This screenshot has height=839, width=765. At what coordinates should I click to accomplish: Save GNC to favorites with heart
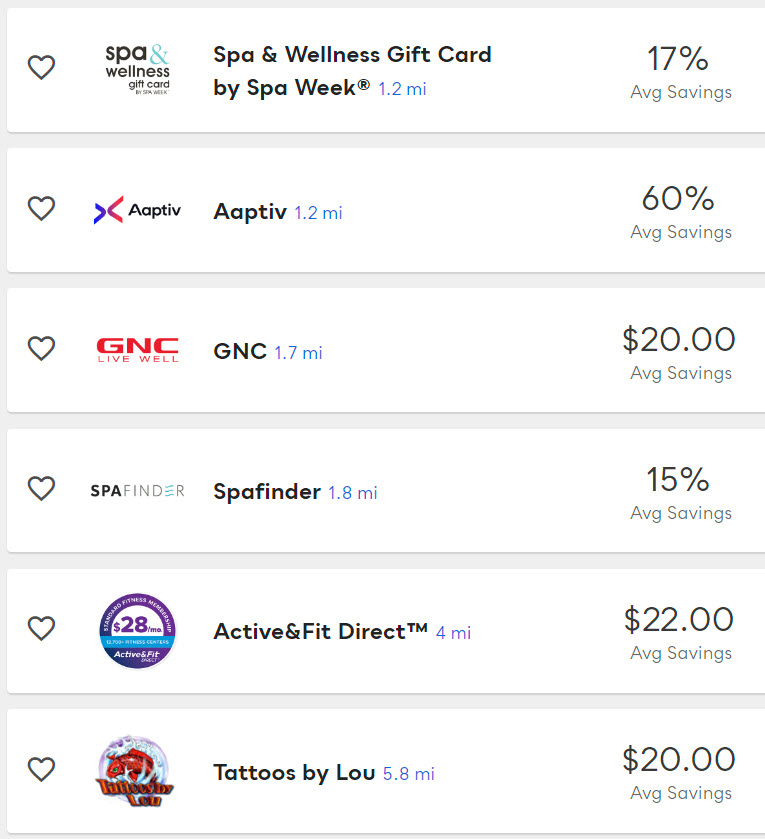coord(41,348)
